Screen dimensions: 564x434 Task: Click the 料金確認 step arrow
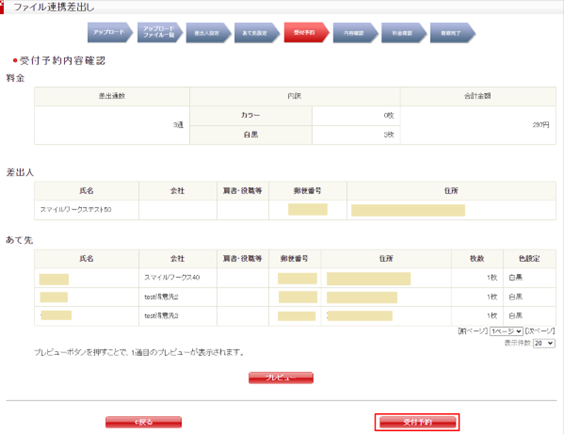tap(404, 33)
